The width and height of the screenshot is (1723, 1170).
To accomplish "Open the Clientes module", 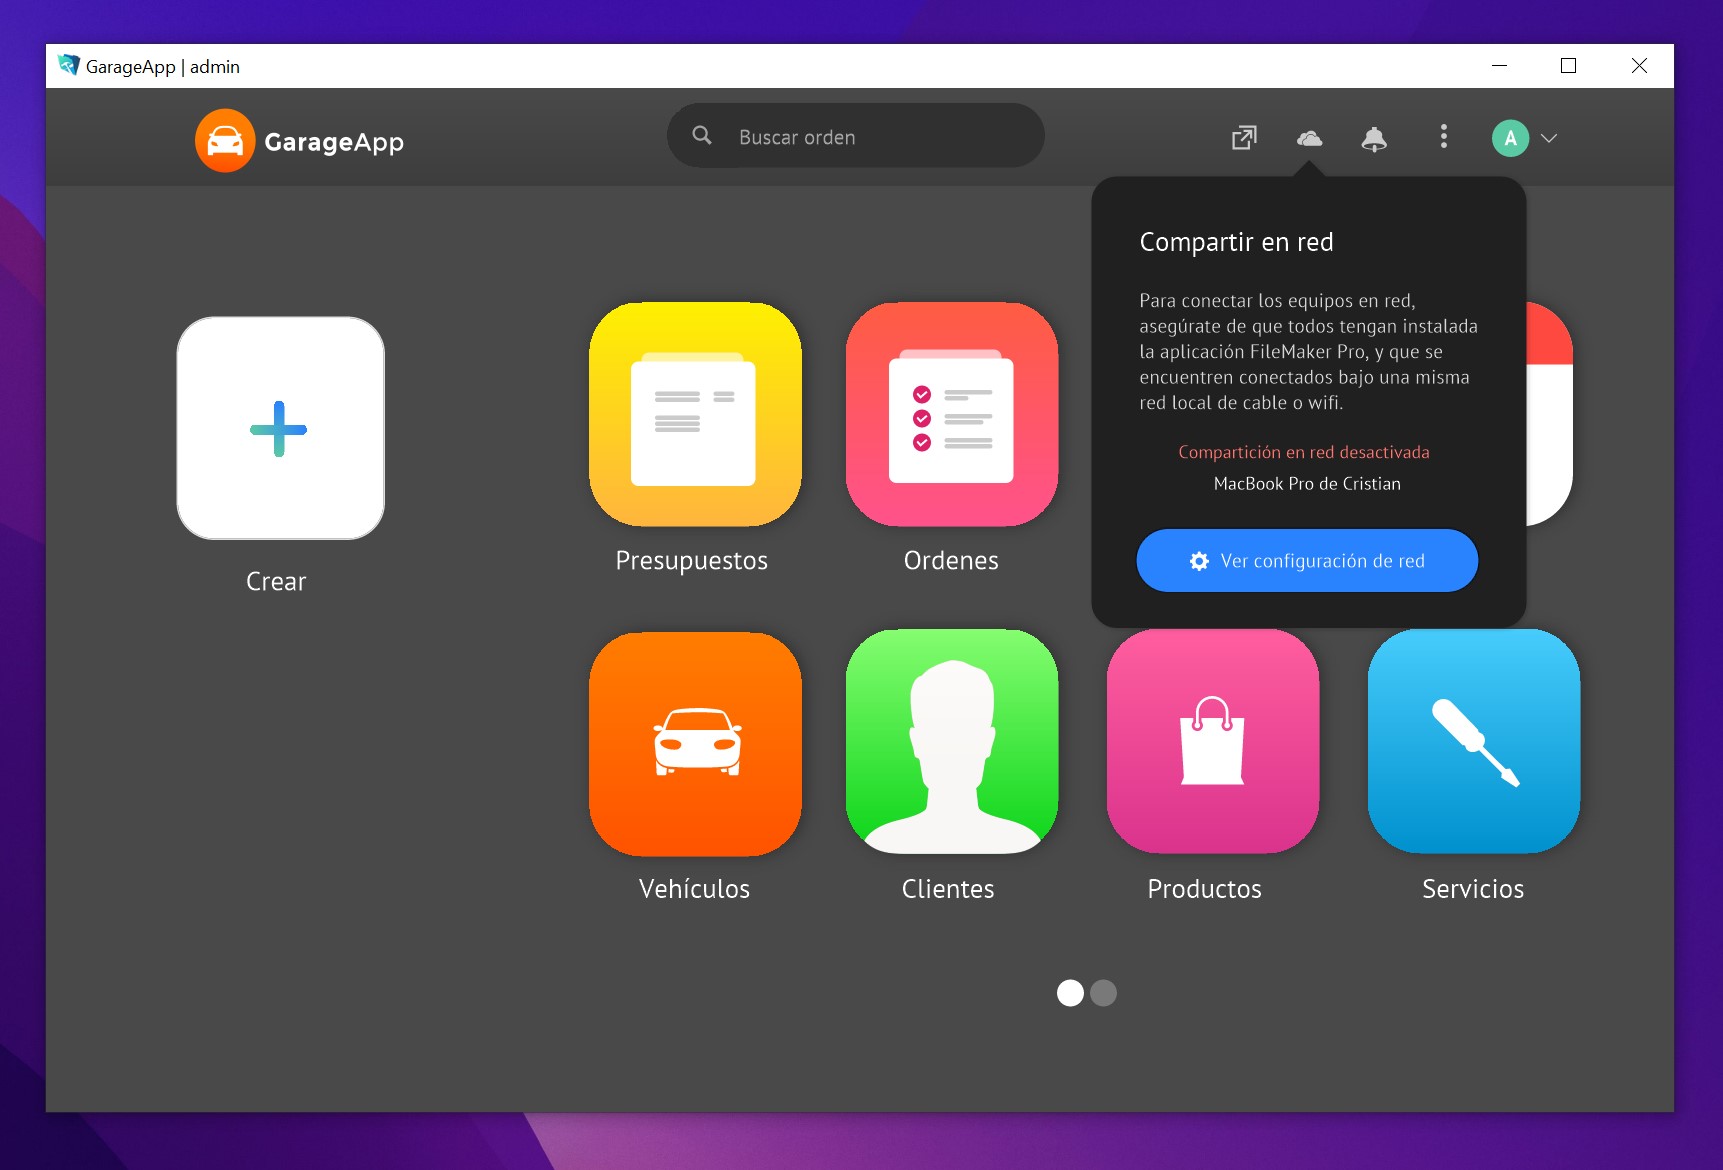I will pos(952,741).
